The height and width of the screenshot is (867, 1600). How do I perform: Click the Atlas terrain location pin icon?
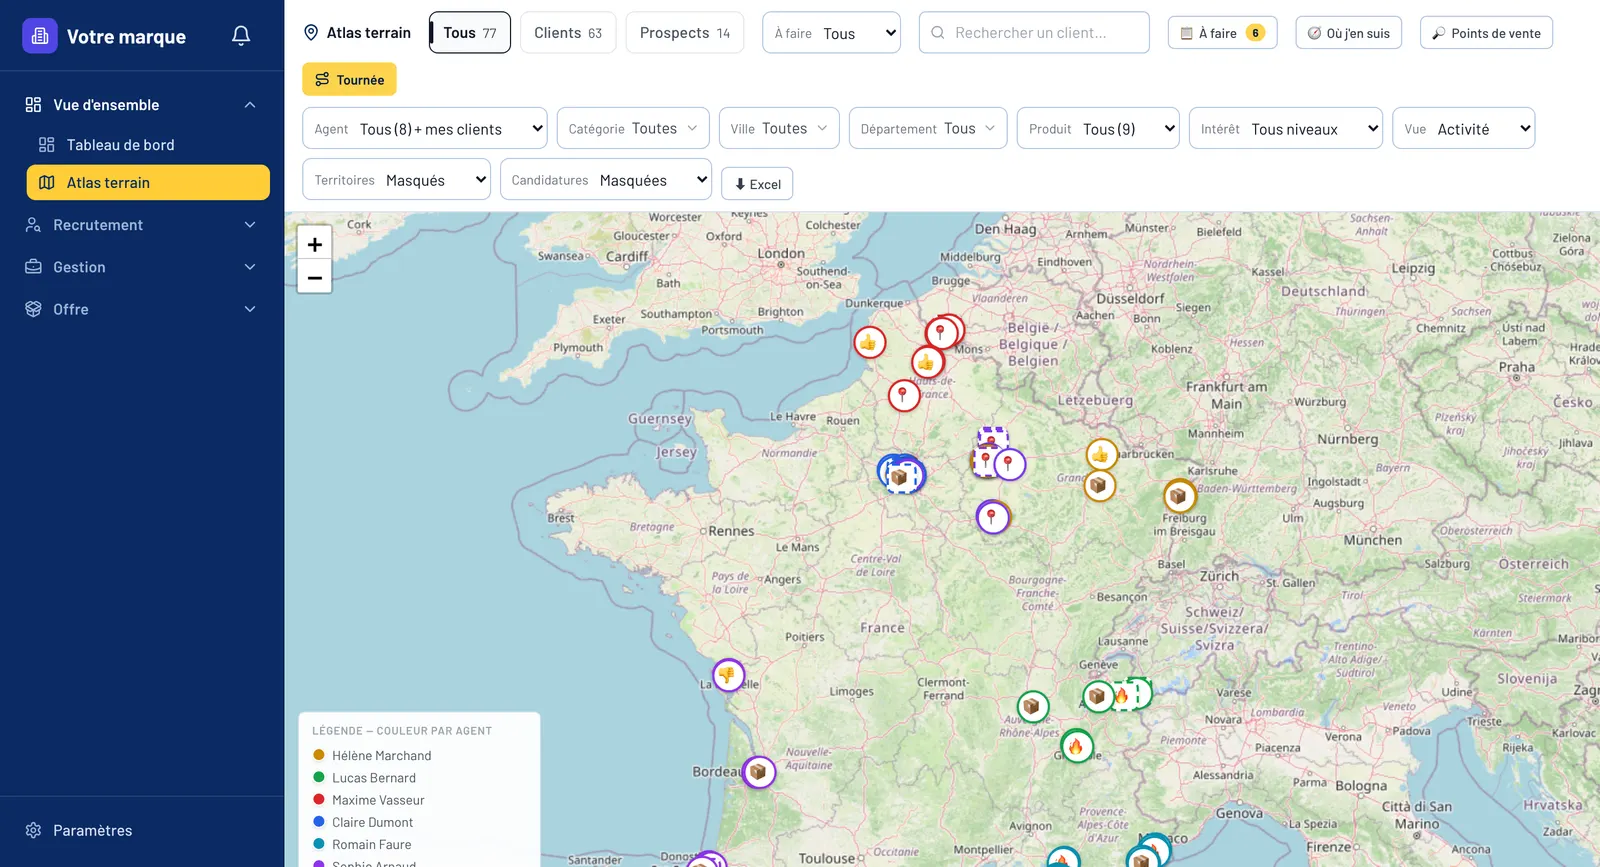(x=311, y=33)
